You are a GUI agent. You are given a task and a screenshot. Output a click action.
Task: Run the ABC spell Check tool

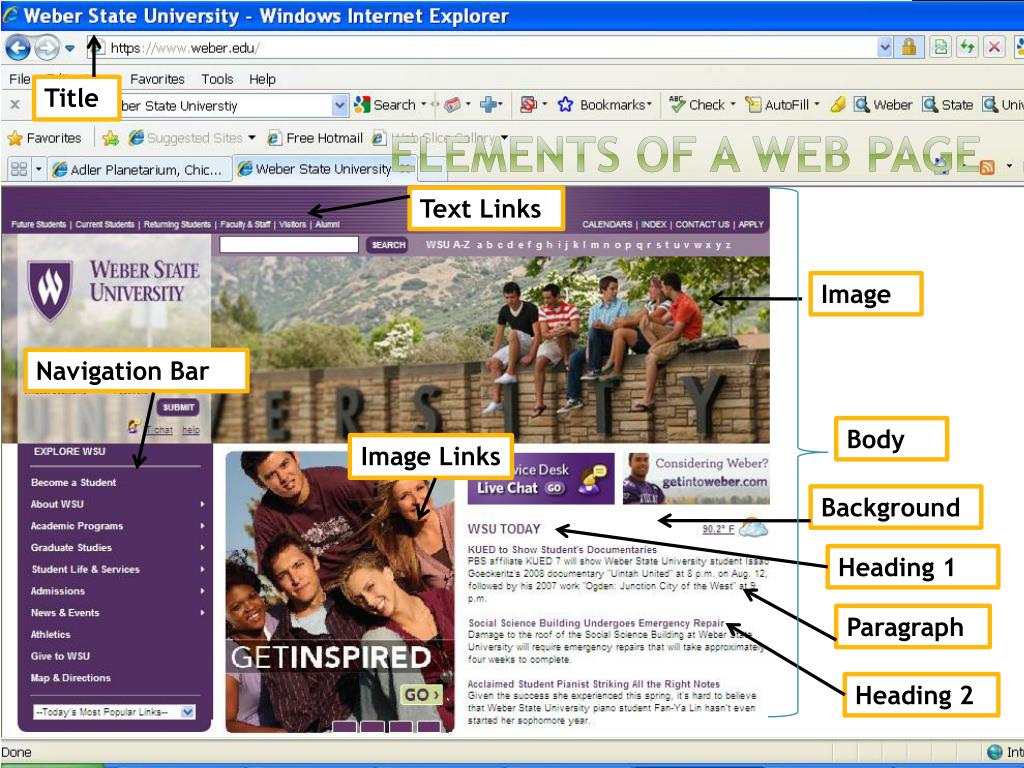click(697, 104)
